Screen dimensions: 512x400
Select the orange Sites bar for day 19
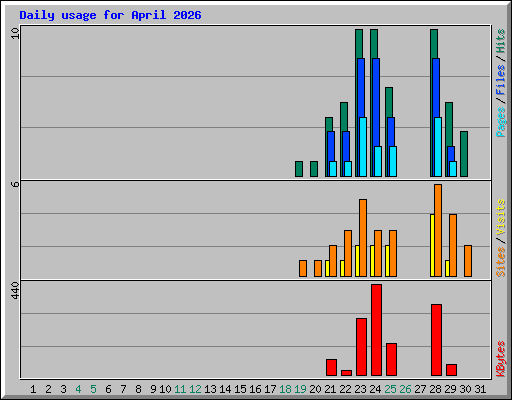(303, 268)
